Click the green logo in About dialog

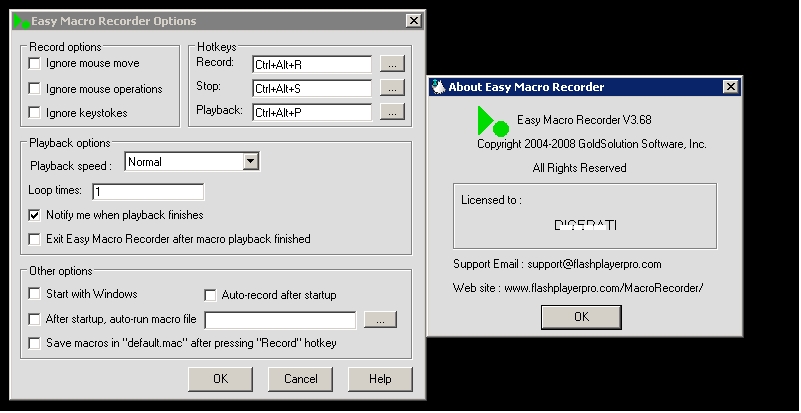tap(493, 121)
